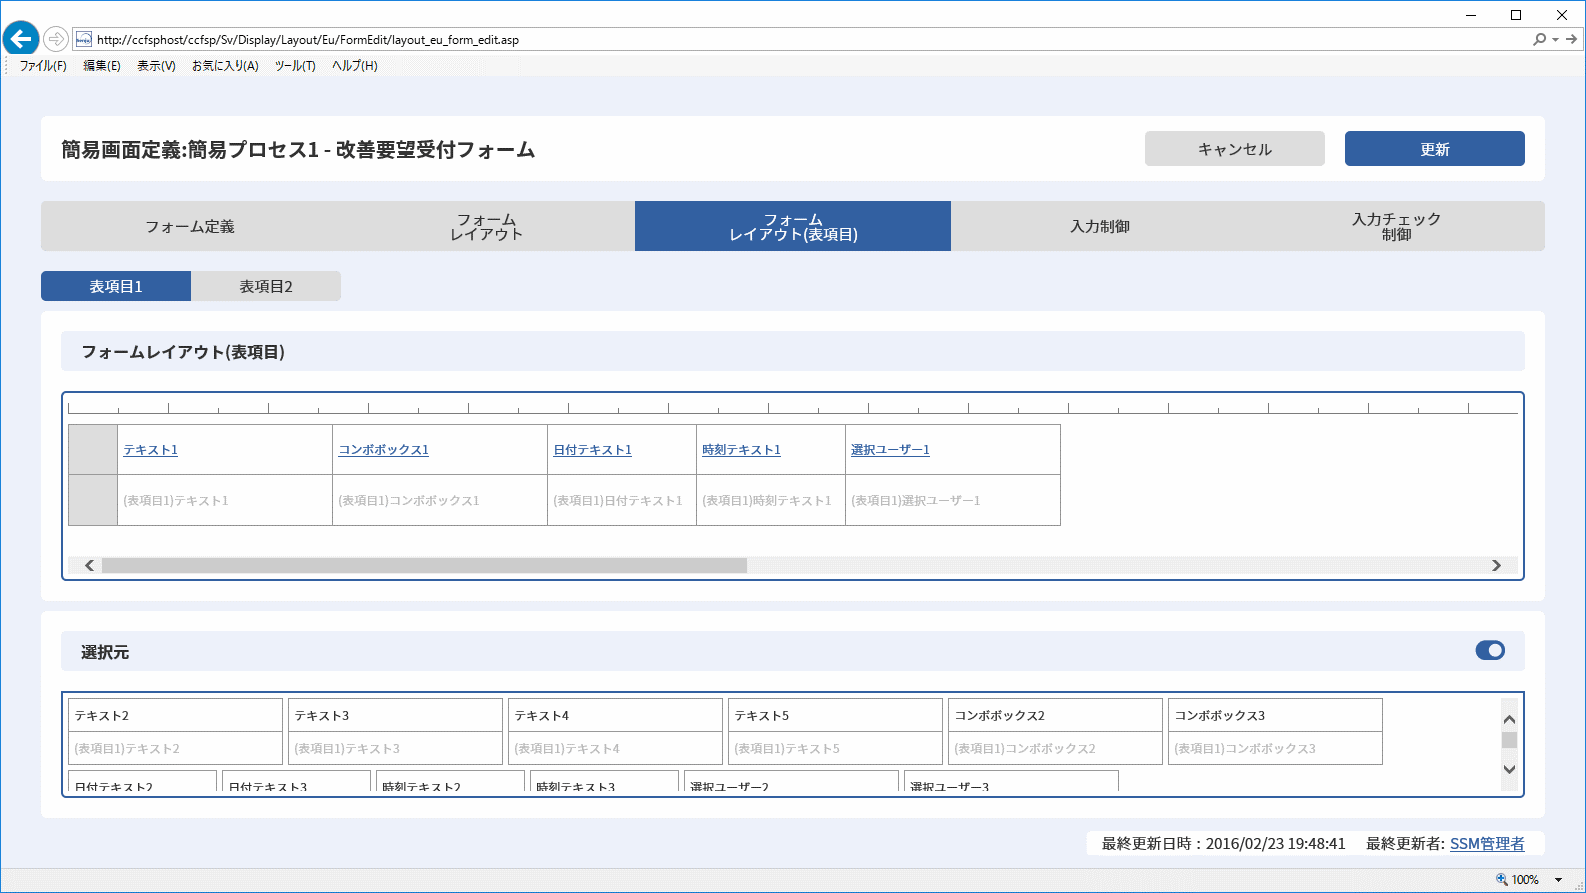The image size is (1586, 893).
Task: Click the address bar URL field
Action: [800, 40]
